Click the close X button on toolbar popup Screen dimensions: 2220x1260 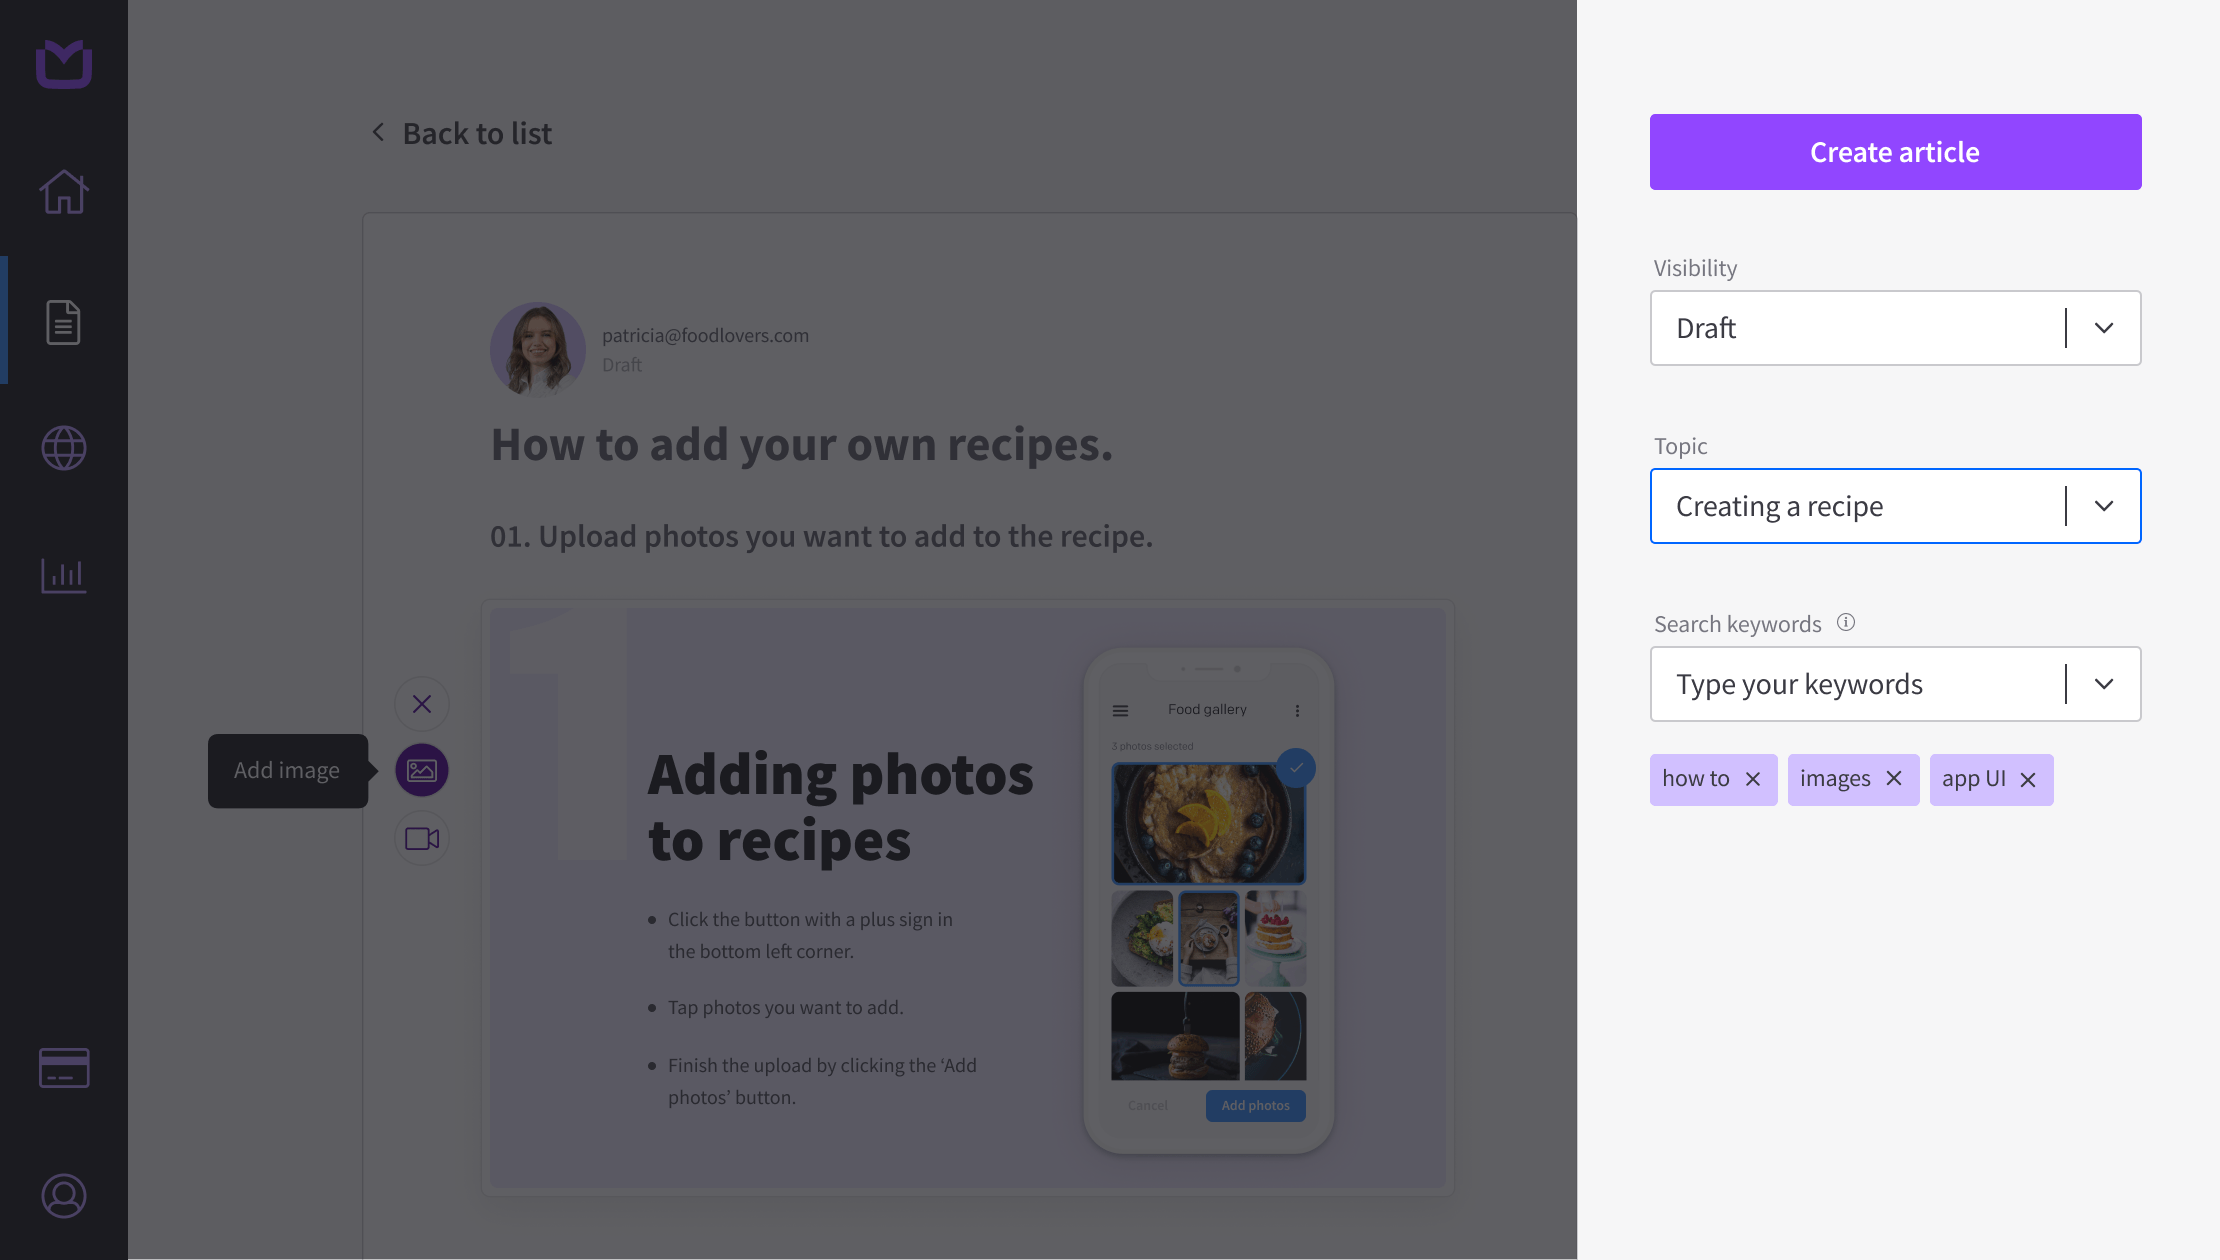click(x=422, y=703)
